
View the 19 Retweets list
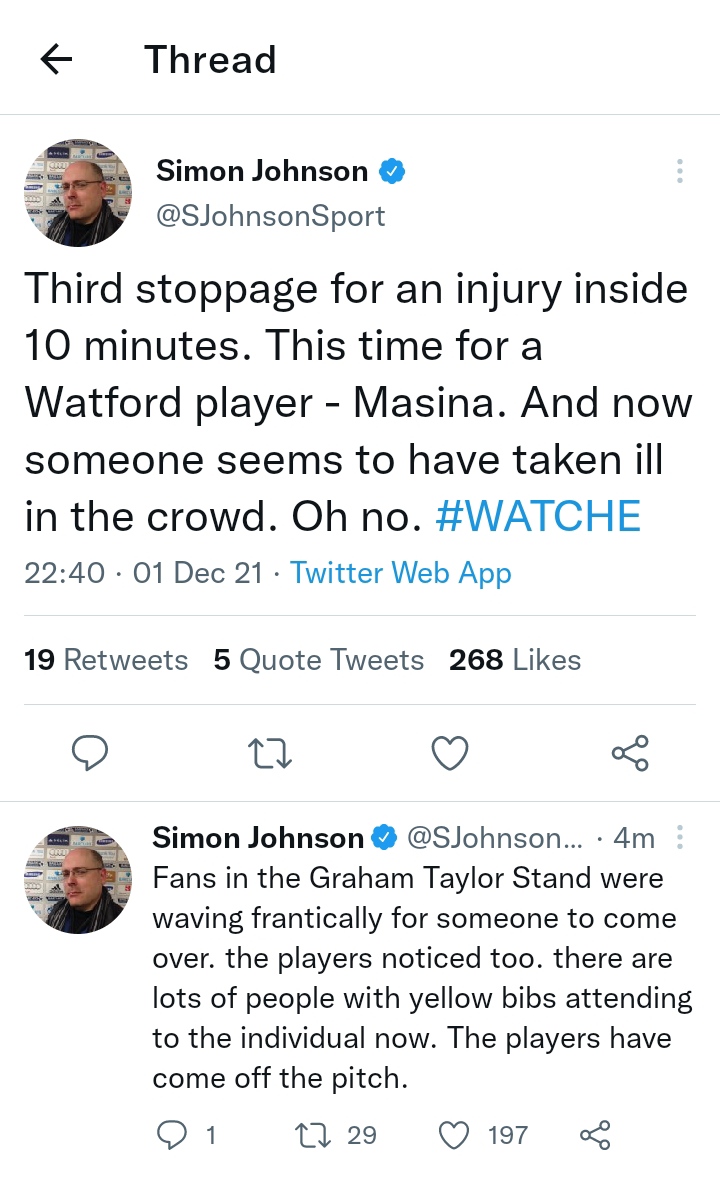coord(106,660)
